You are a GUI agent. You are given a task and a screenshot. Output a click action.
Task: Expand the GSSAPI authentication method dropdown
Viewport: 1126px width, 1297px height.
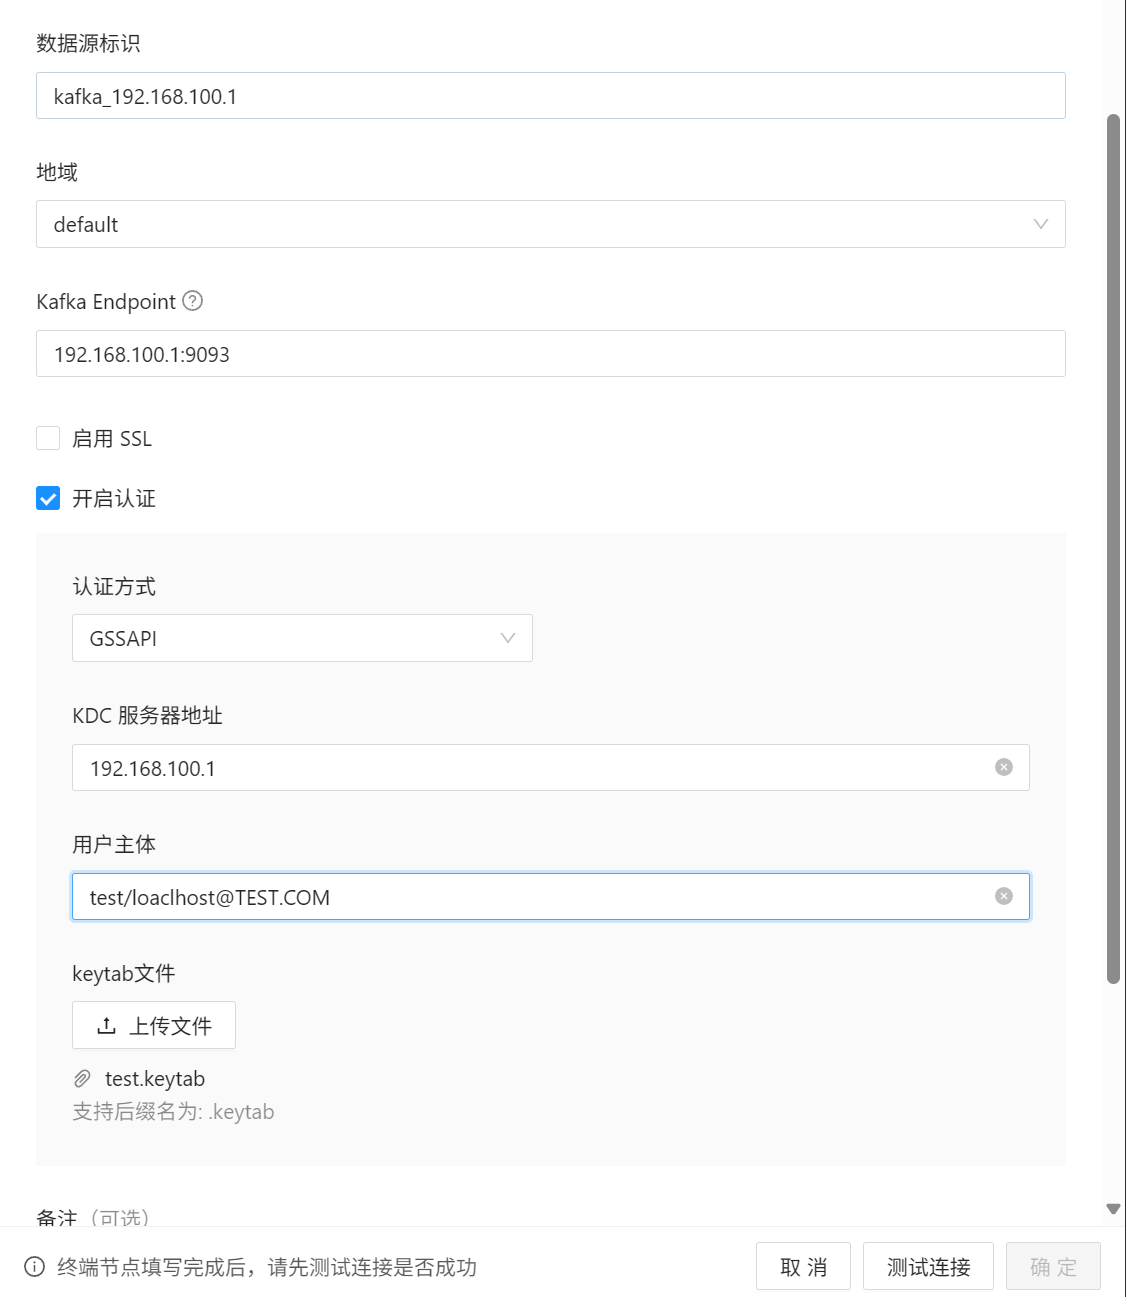302,638
